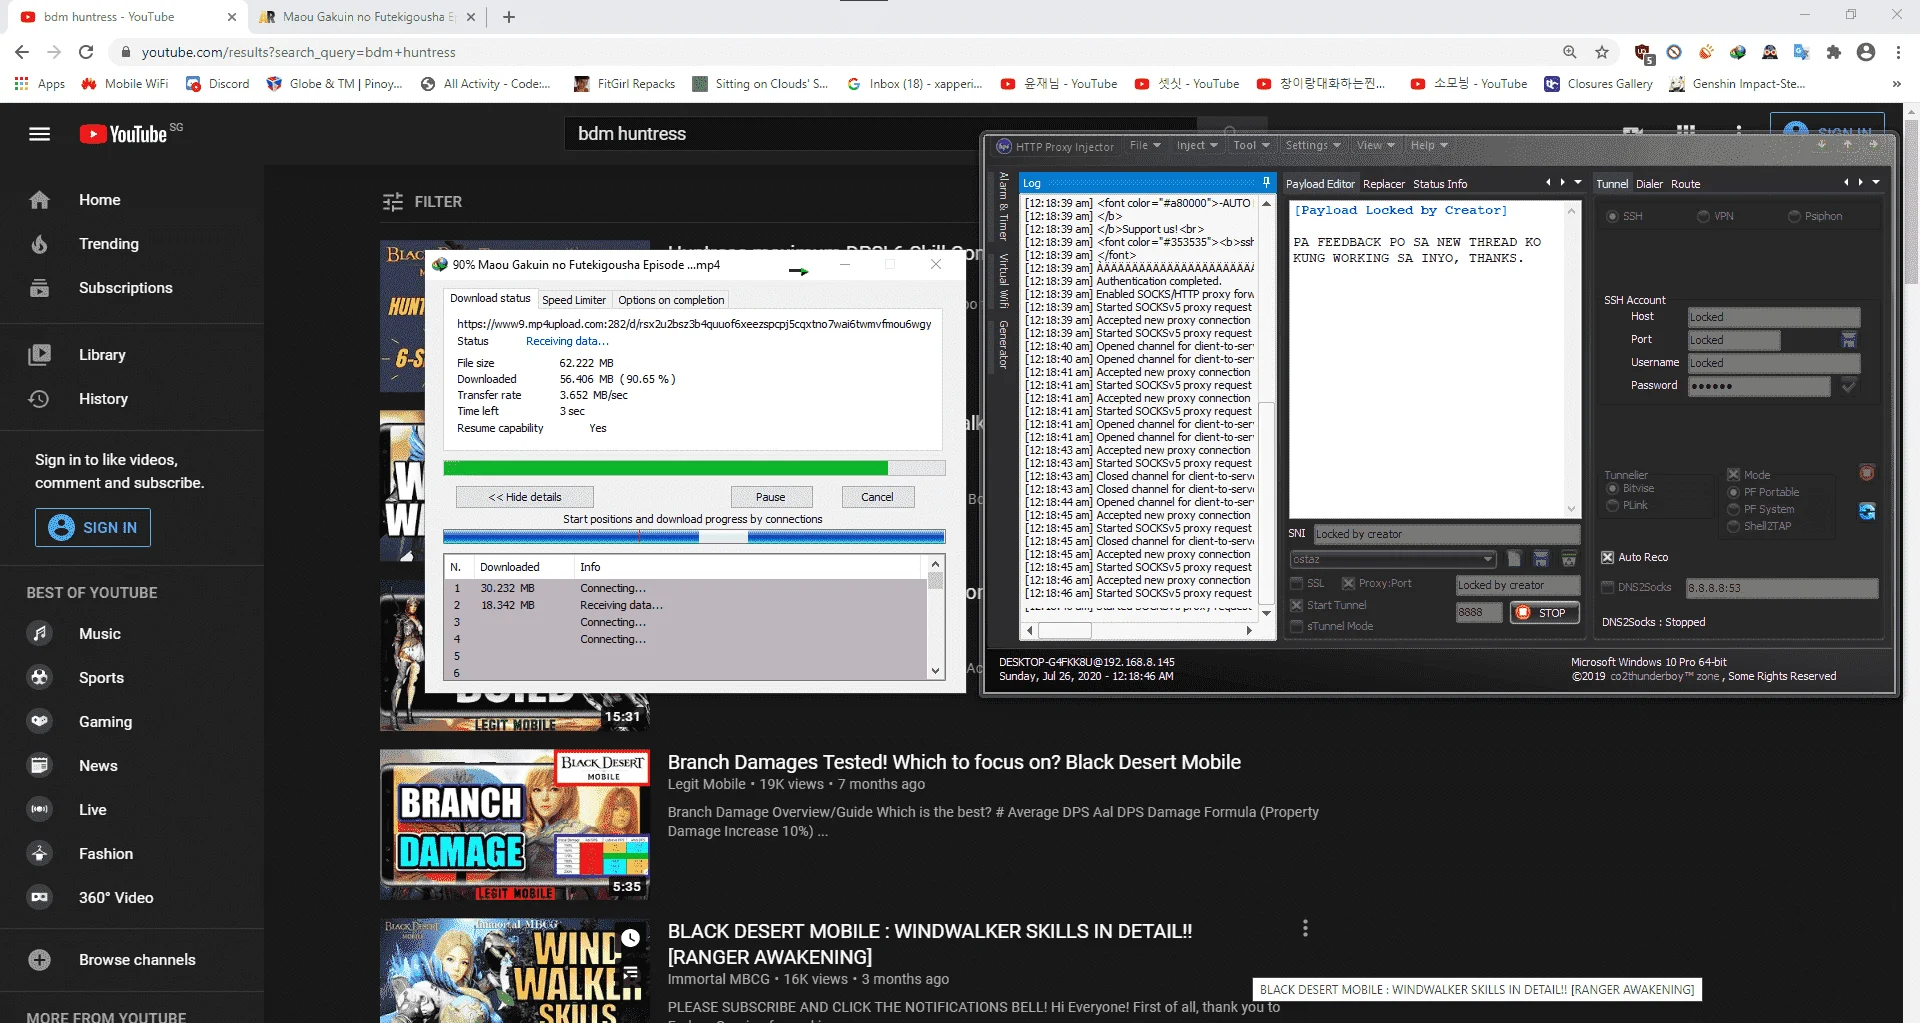The image size is (1920, 1023).
Task: Switch to the Replacer tab
Action: (x=1384, y=184)
